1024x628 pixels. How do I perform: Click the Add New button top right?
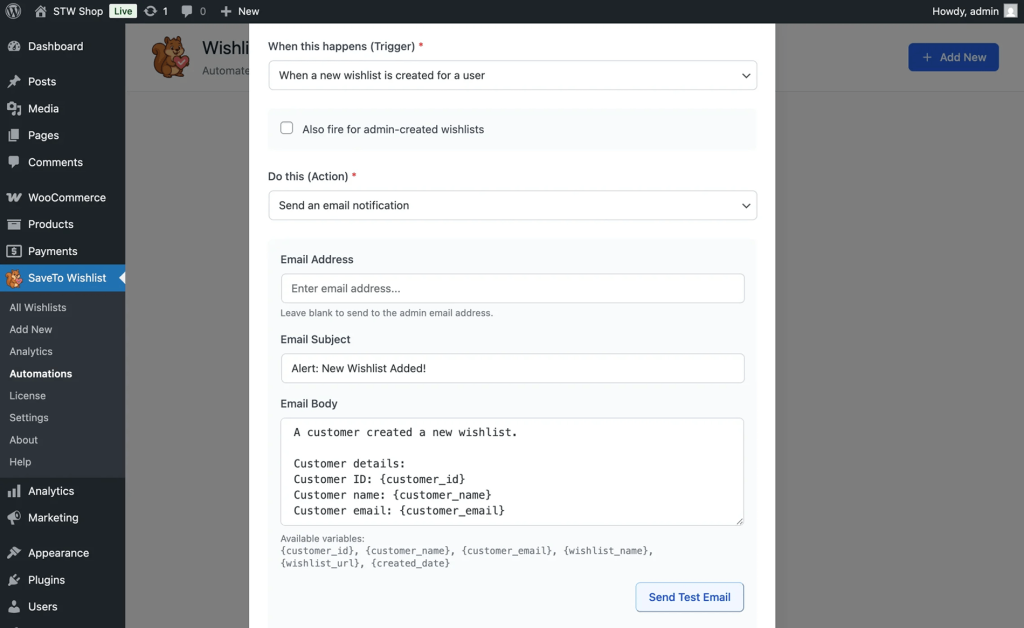click(x=953, y=57)
